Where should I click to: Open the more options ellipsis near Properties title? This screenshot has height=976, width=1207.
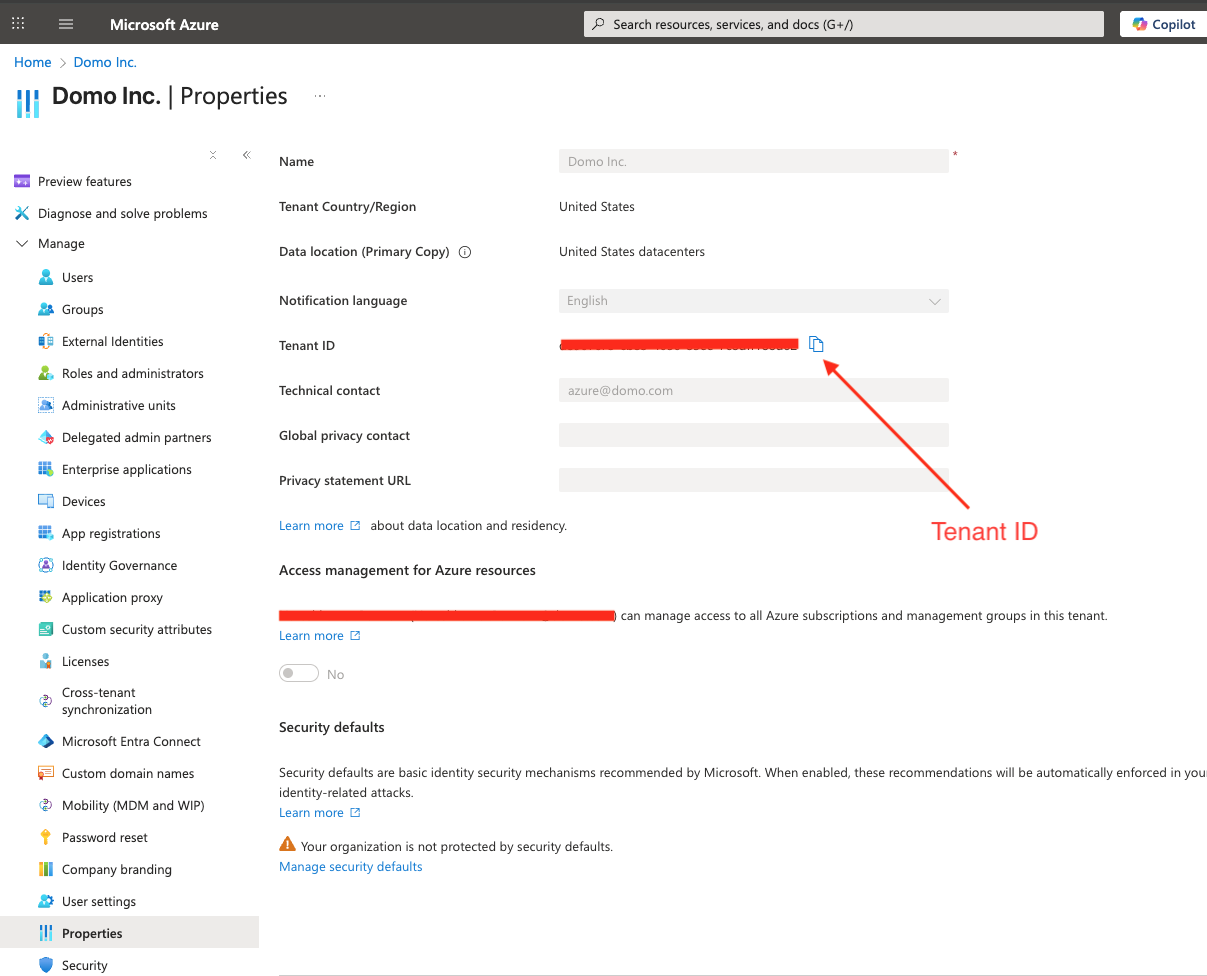(320, 96)
